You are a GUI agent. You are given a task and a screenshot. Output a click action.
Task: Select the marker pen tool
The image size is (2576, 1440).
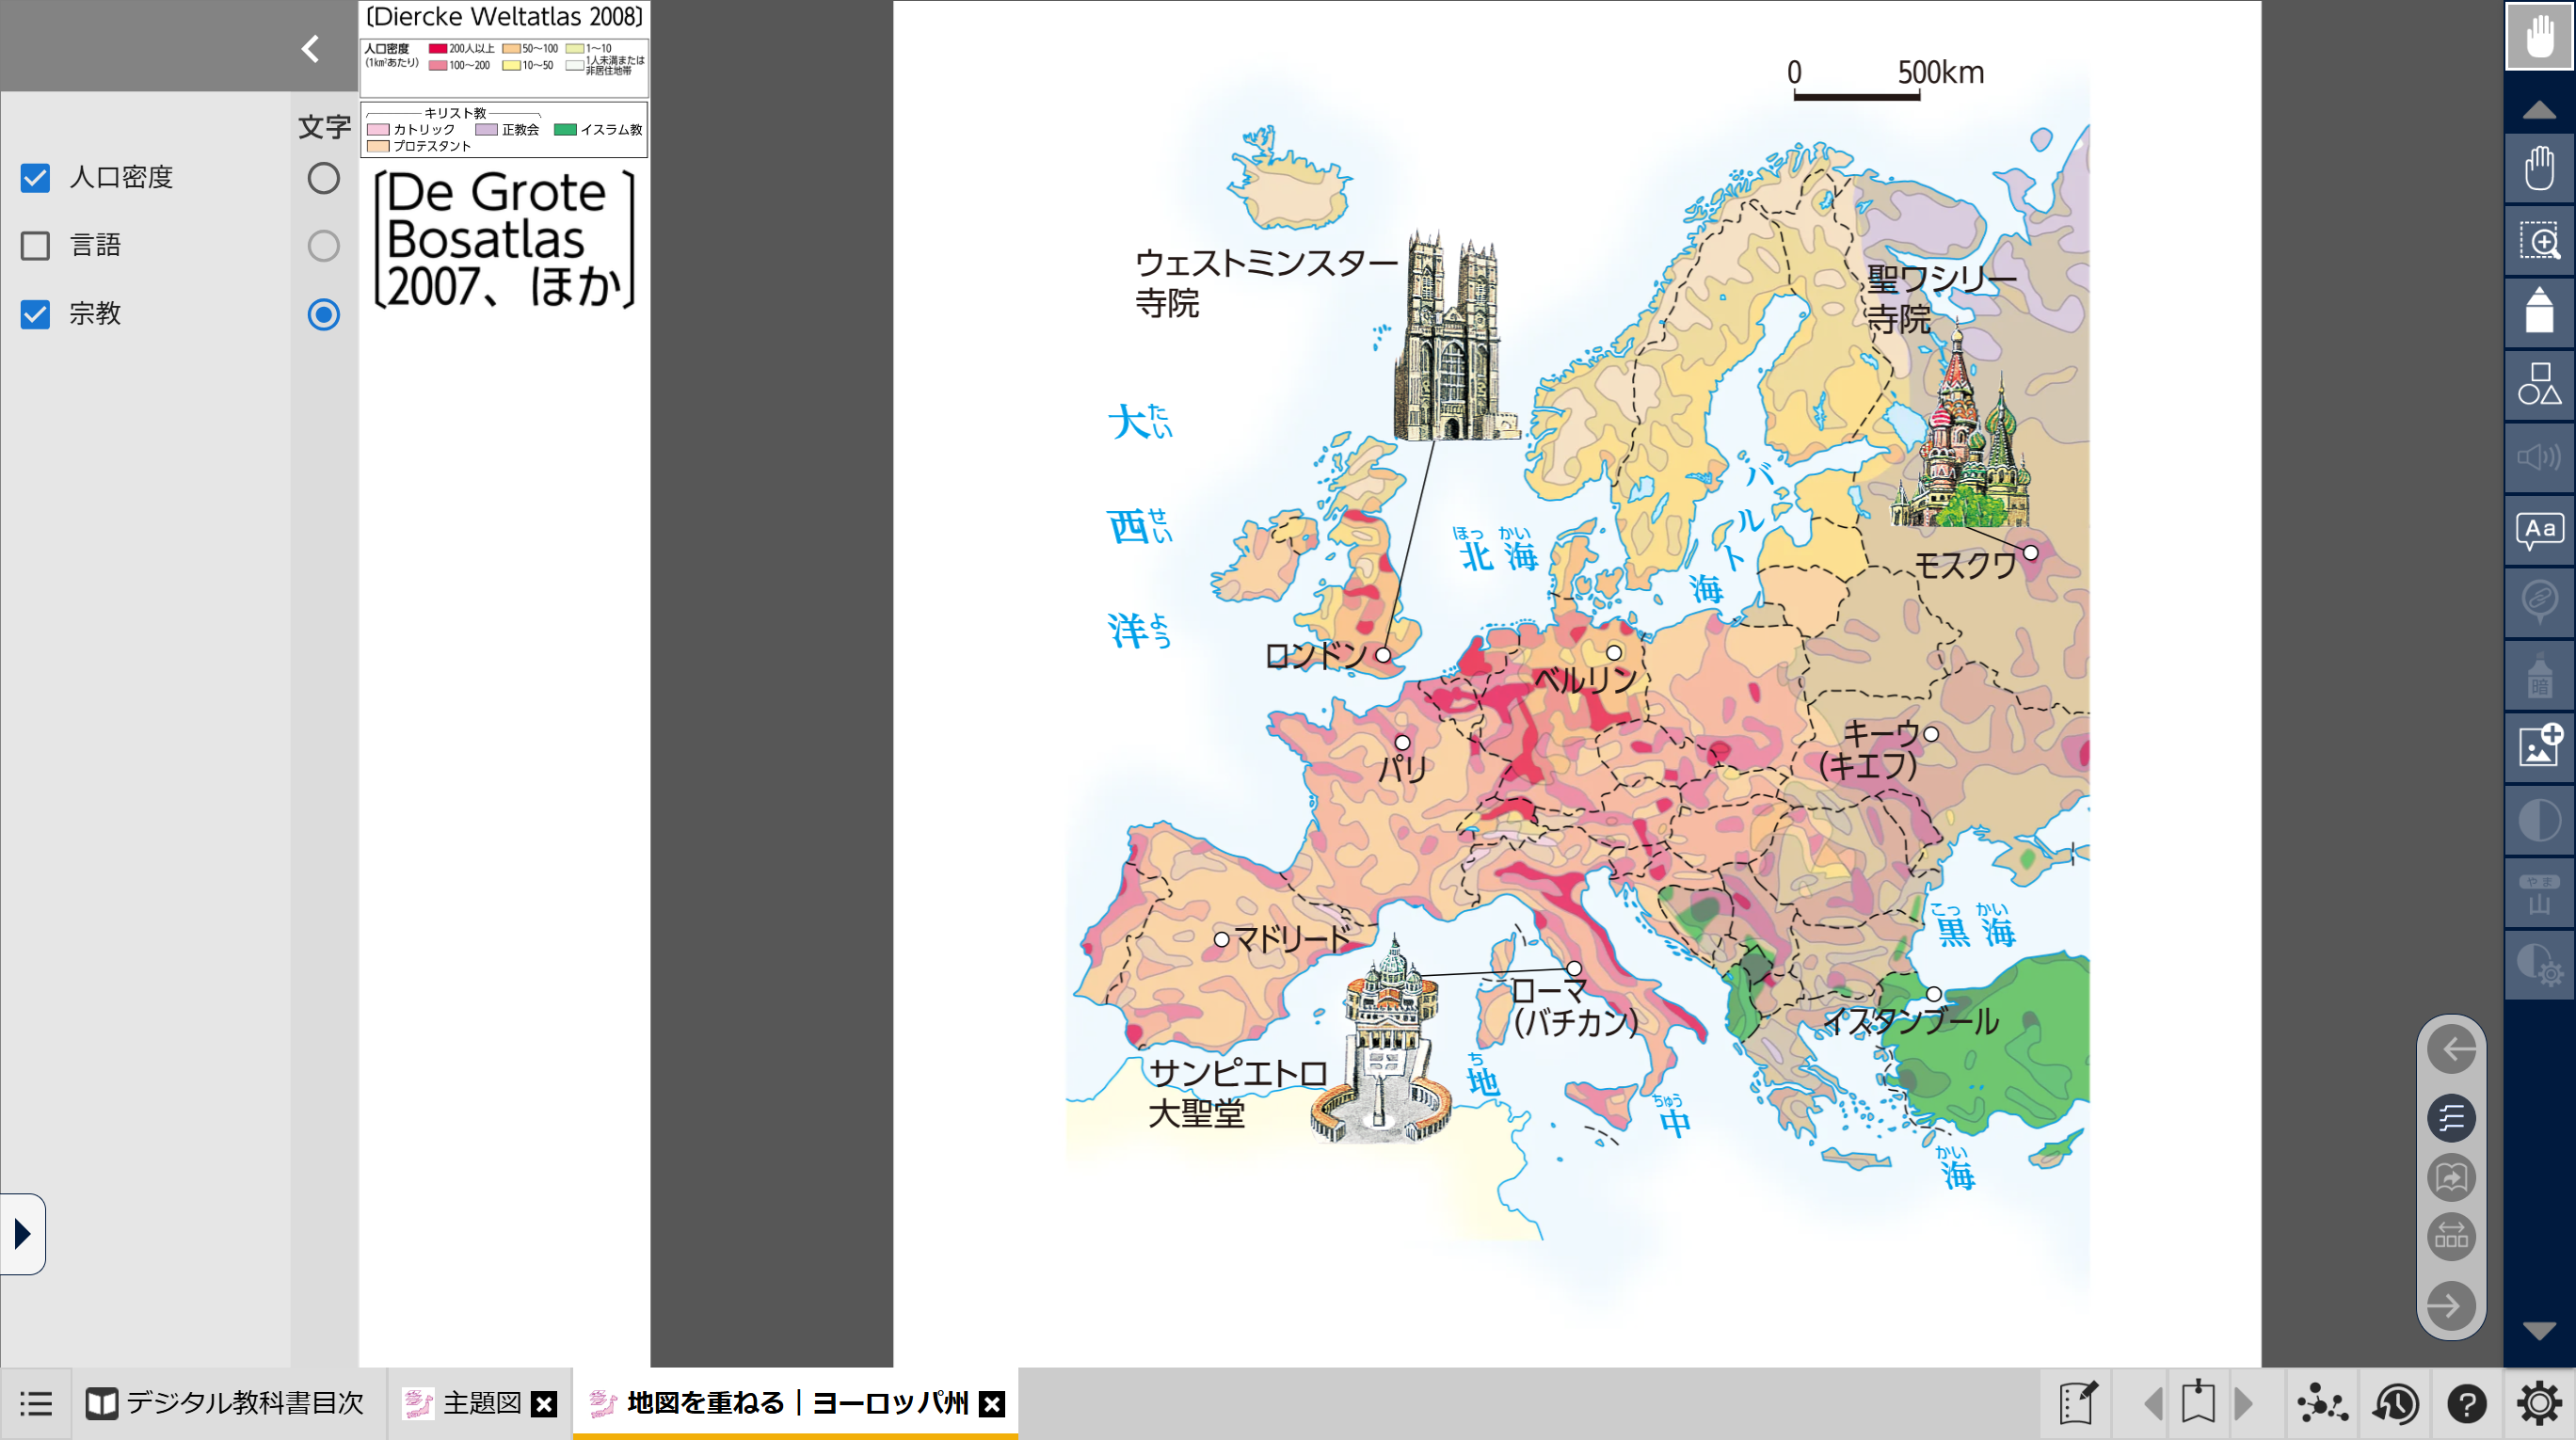[2538, 312]
